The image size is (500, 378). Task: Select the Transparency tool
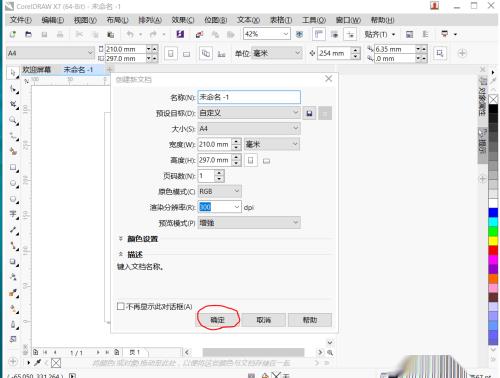tap(13, 277)
